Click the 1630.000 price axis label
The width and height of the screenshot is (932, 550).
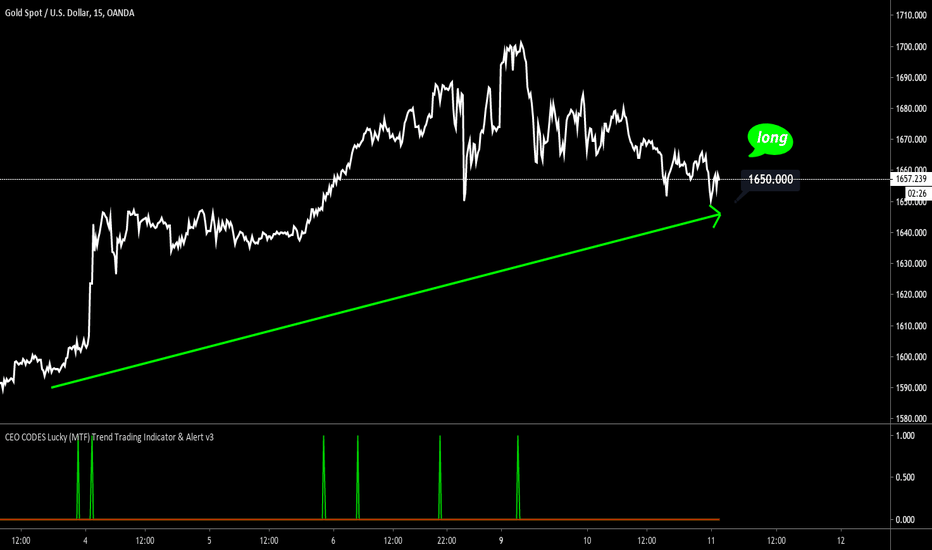click(x=911, y=263)
